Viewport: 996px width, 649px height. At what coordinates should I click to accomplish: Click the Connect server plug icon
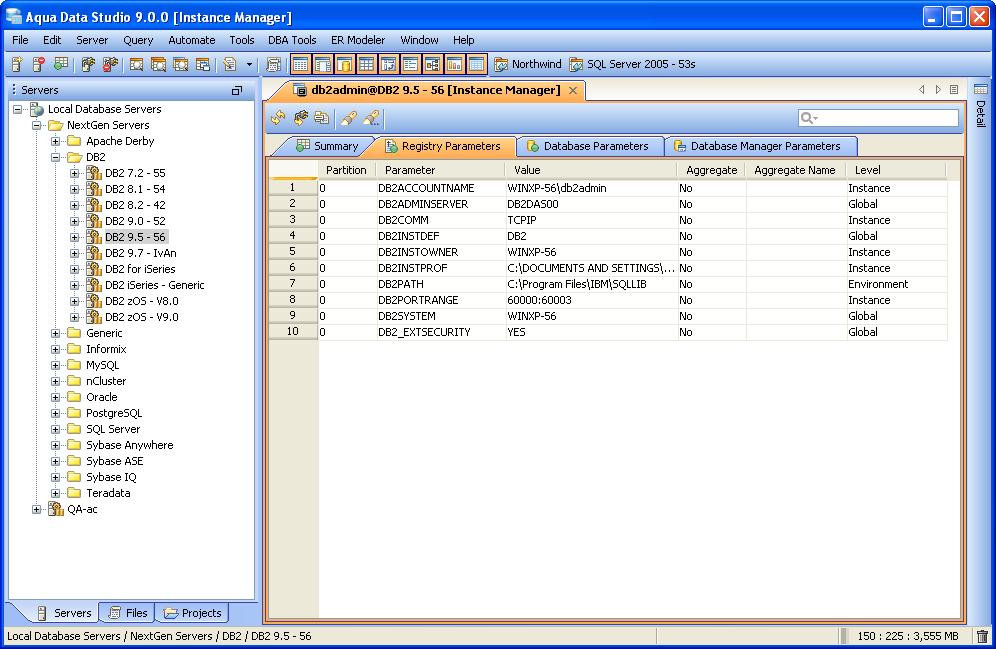[88, 64]
